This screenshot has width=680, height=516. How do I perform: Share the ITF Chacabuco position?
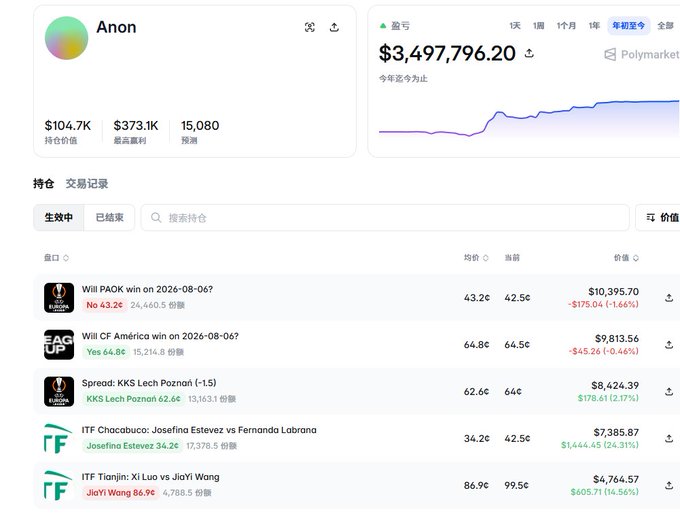[669, 438]
